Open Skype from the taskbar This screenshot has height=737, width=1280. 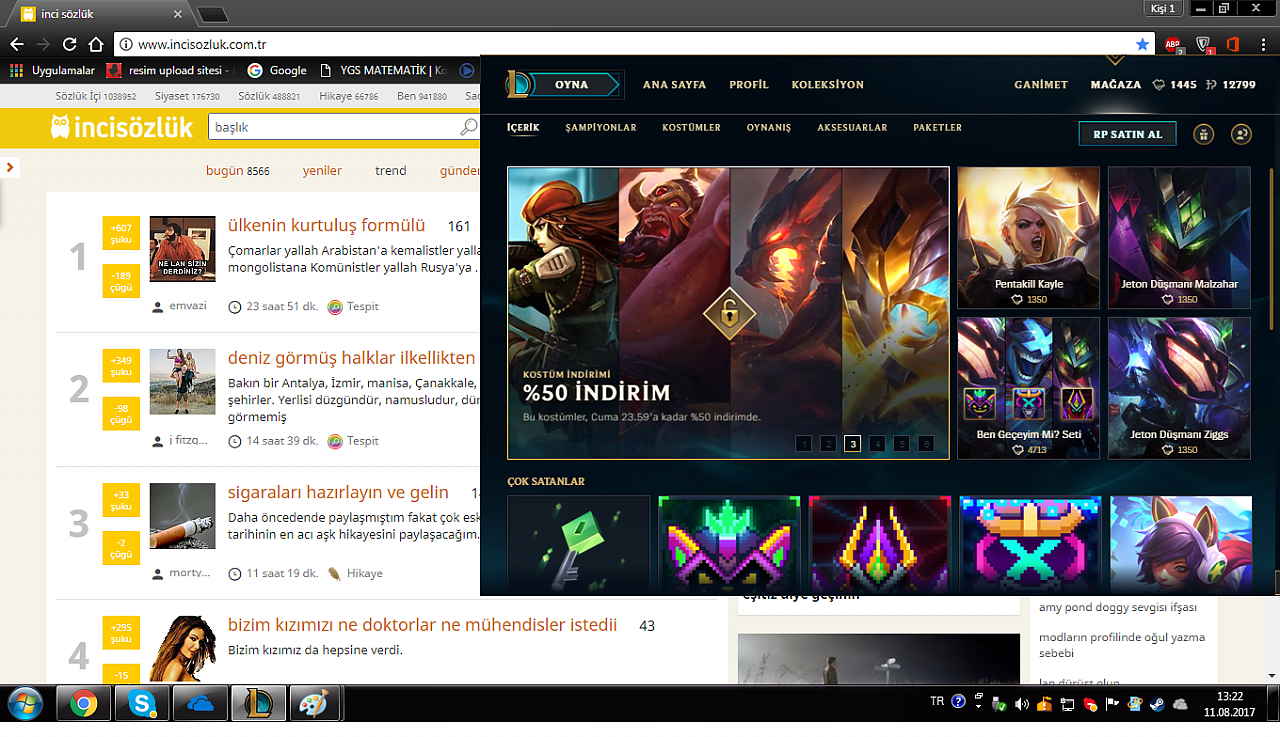click(x=142, y=704)
